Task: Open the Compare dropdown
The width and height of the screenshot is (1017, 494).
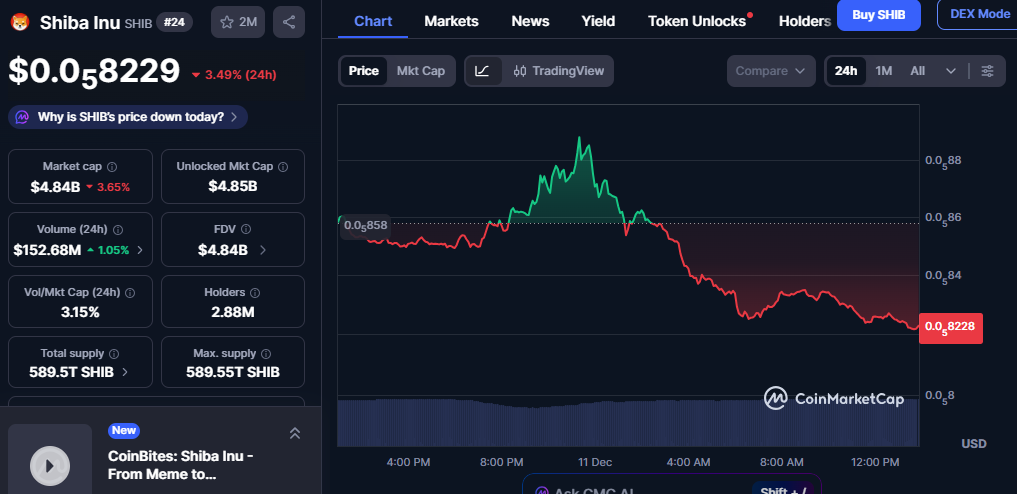Action: pos(770,71)
